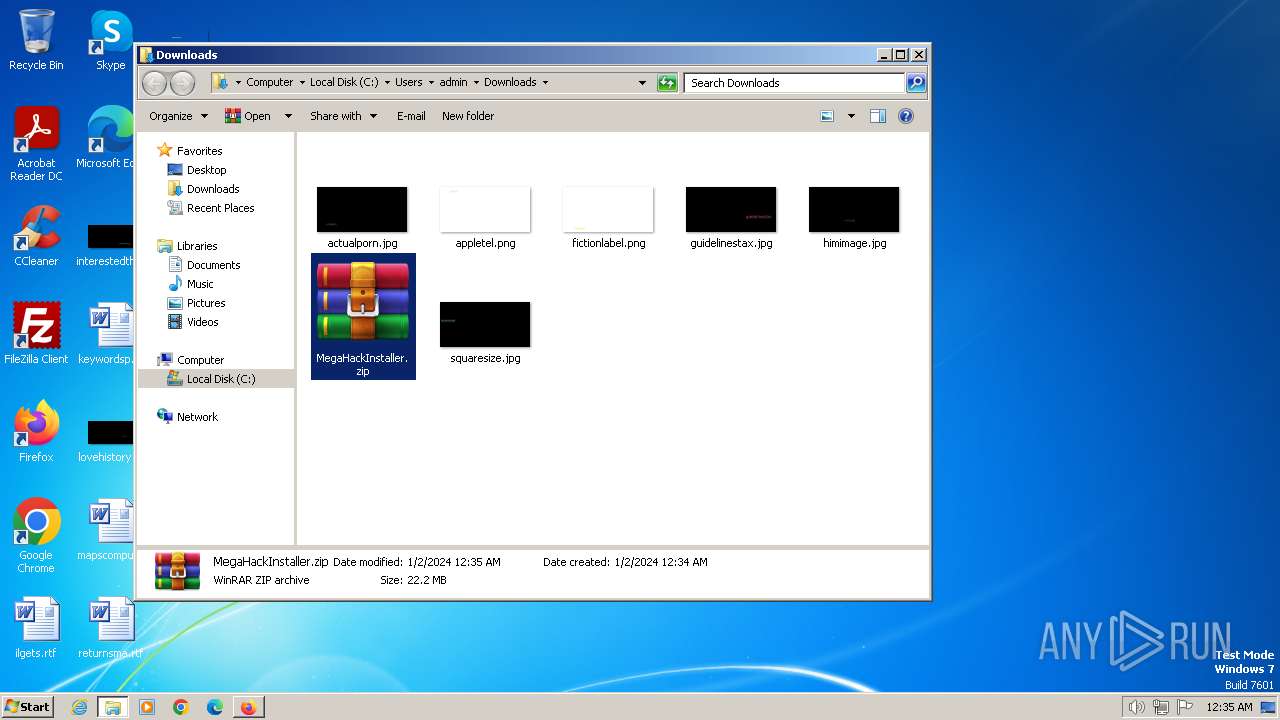Expand the Open button dropdown arrow
The width and height of the screenshot is (1280, 720).
coord(288,116)
